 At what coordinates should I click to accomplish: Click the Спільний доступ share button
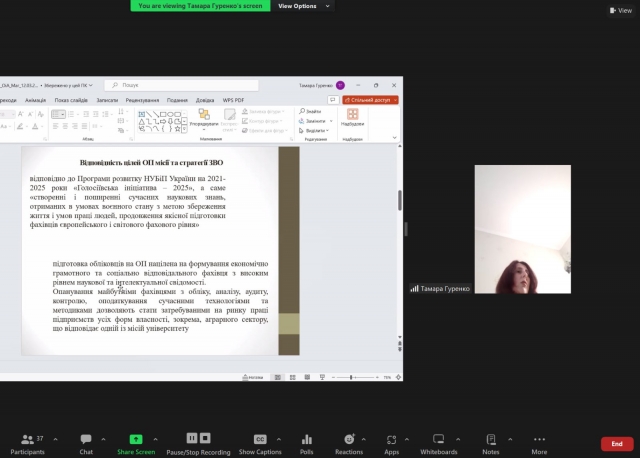click(371, 100)
